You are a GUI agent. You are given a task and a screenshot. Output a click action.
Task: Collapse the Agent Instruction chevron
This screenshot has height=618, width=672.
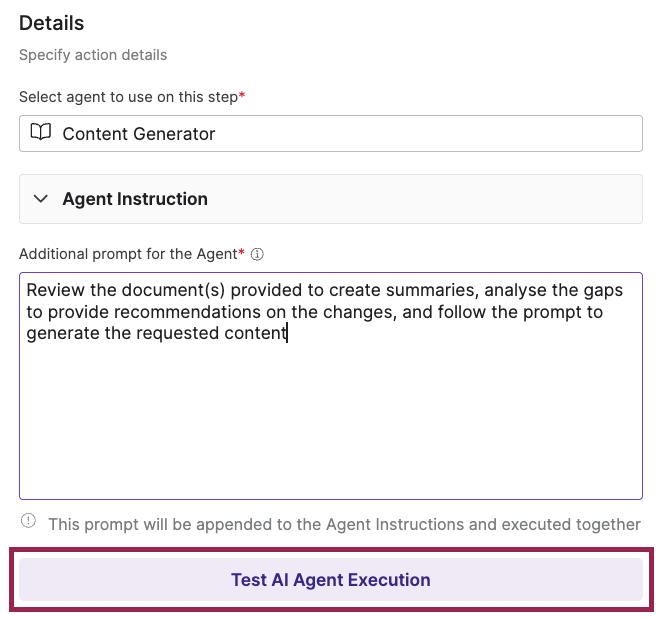coord(41,199)
